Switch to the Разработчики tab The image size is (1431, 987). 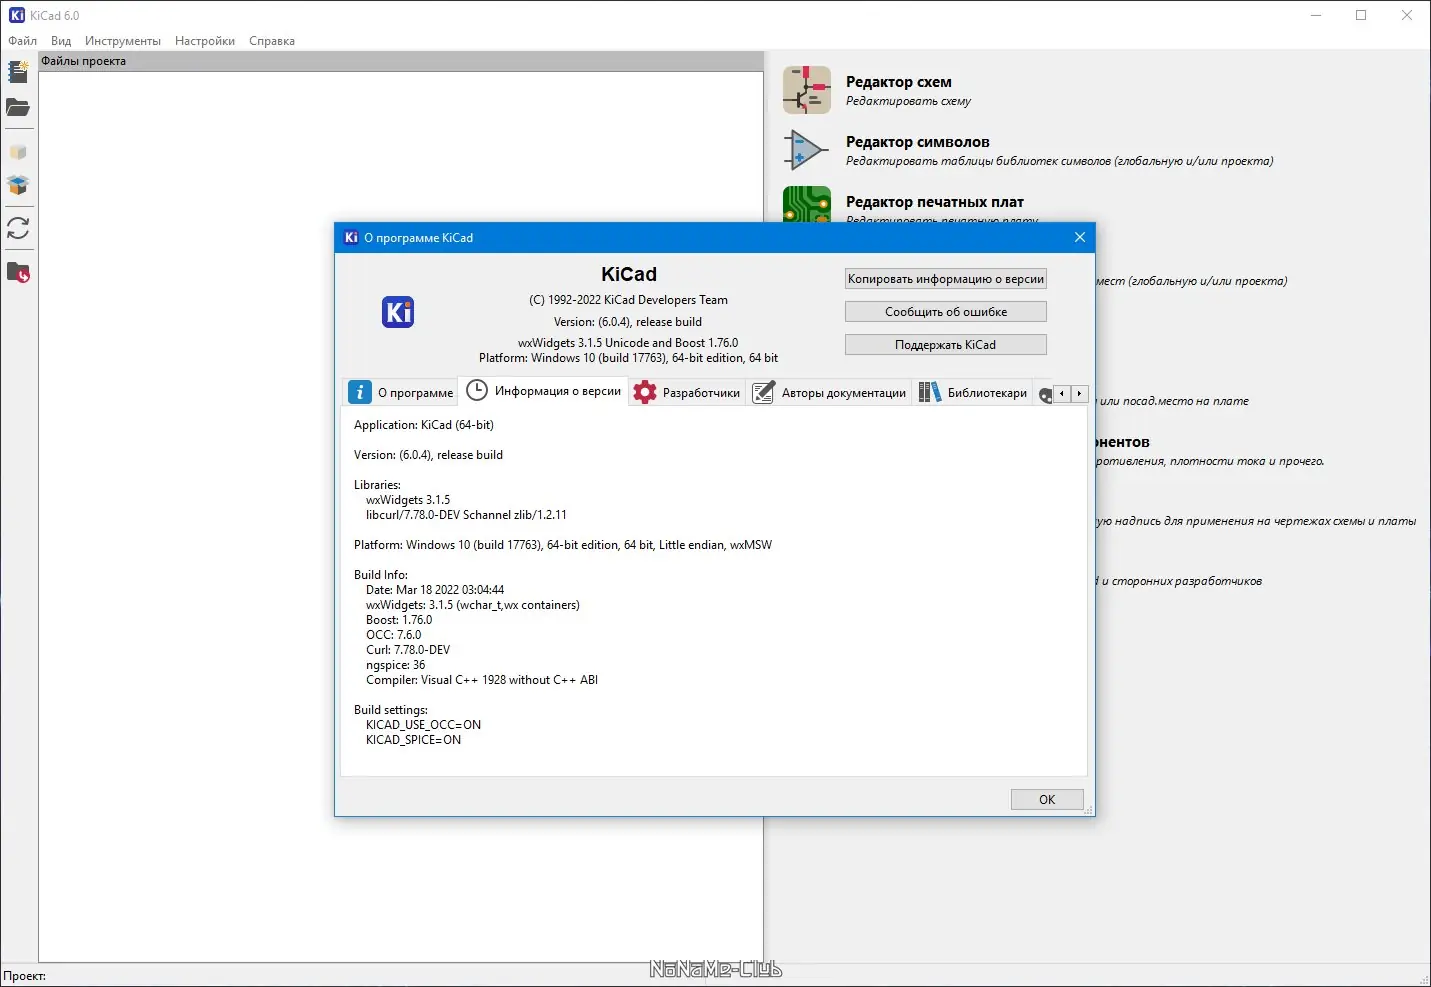point(687,393)
